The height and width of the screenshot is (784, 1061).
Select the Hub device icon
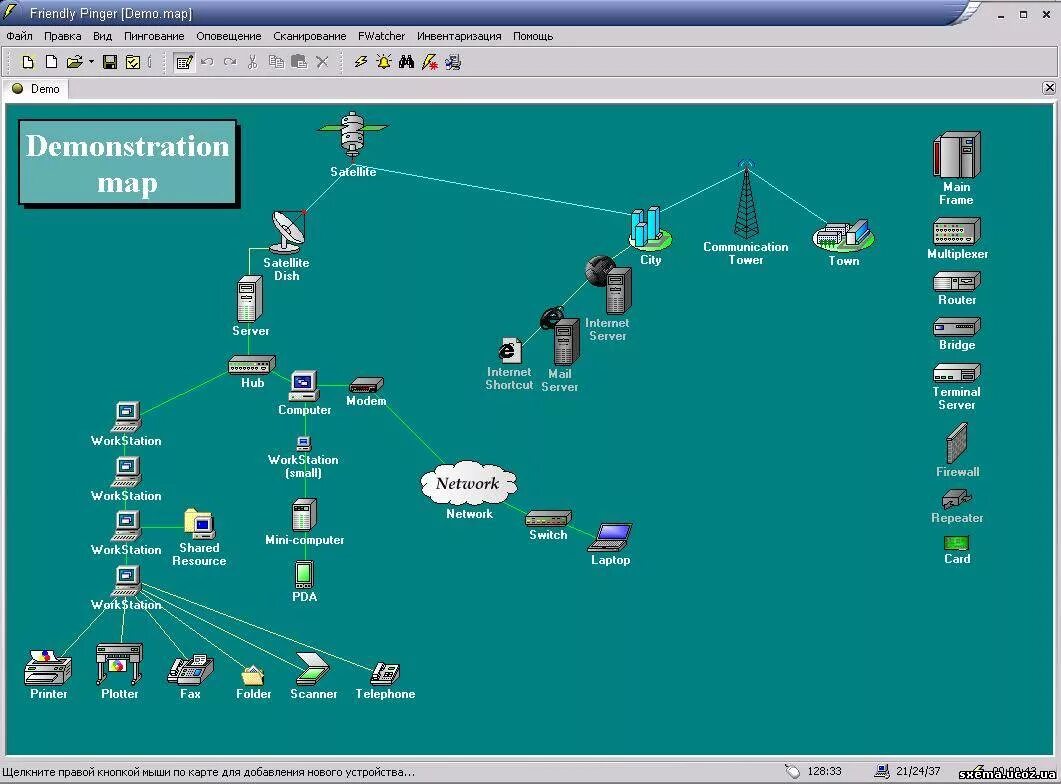(x=251, y=365)
